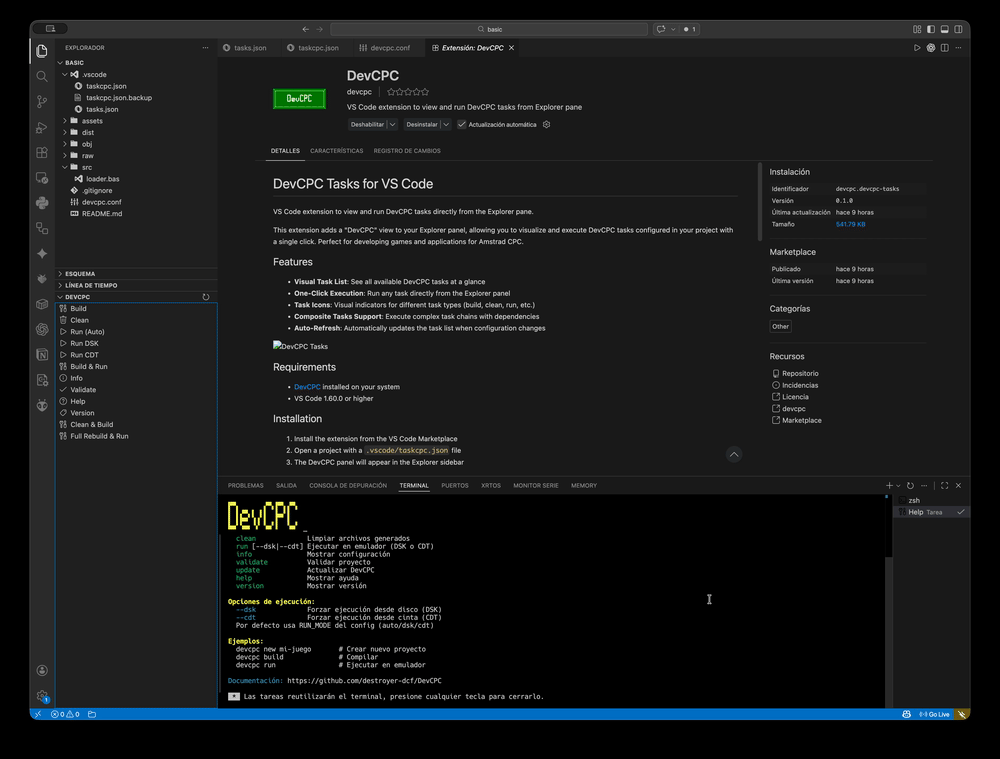Switch to the SALIDA panel tab

coord(286,485)
